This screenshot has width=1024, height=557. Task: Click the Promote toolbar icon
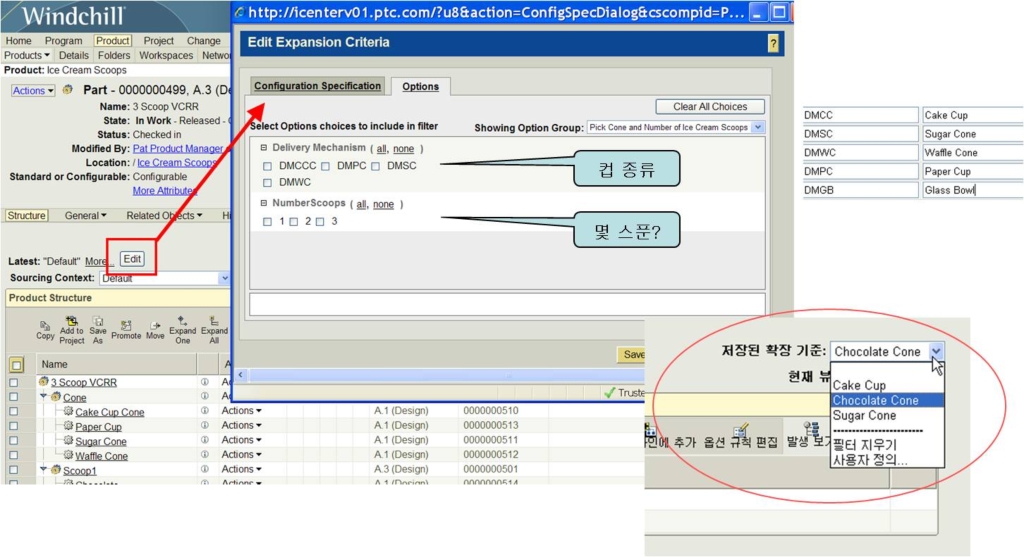(x=126, y=325)
